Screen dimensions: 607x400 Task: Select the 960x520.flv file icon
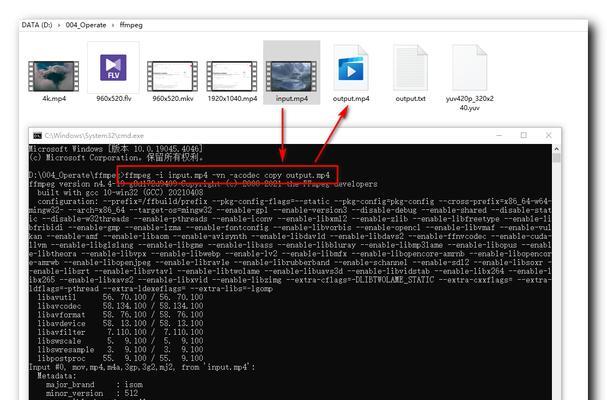tap(113, 67)
